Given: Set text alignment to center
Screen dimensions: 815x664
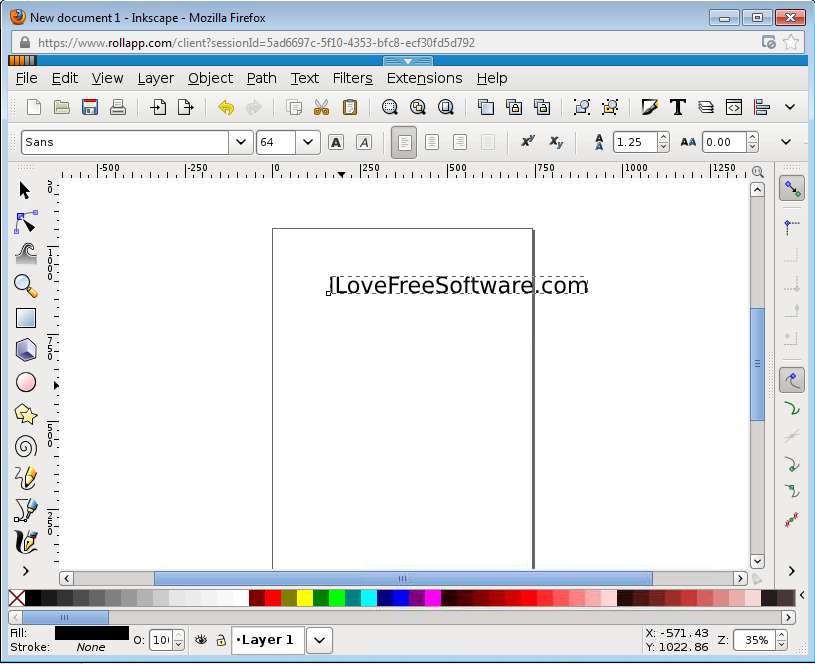Looking at the screenshot, I should (x=432, y=142).
